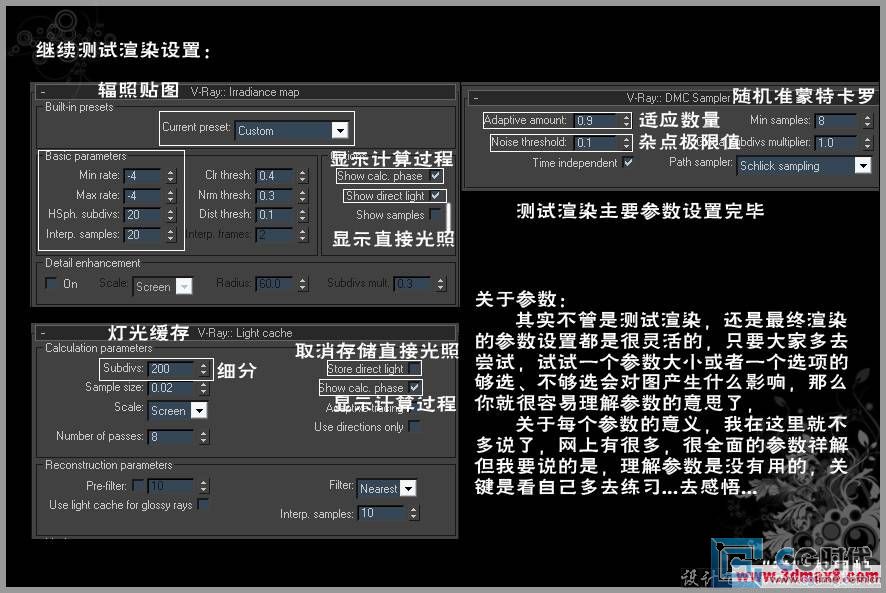Toggle the Show calc. phase checkbox in Irradiance map
This screenshot has width=886, height=593.
pos(436,176)
